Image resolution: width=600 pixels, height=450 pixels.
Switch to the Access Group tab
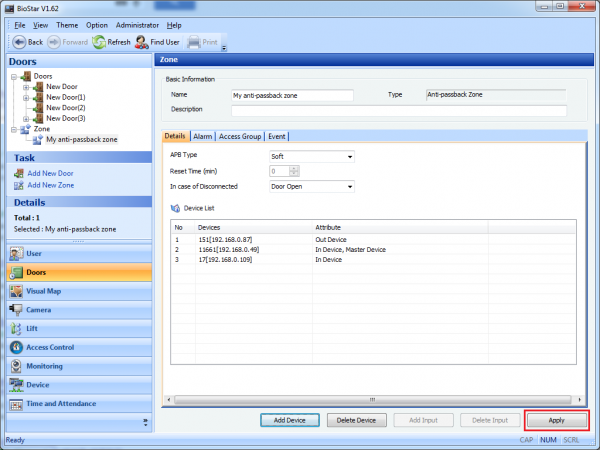coord(240,136)
